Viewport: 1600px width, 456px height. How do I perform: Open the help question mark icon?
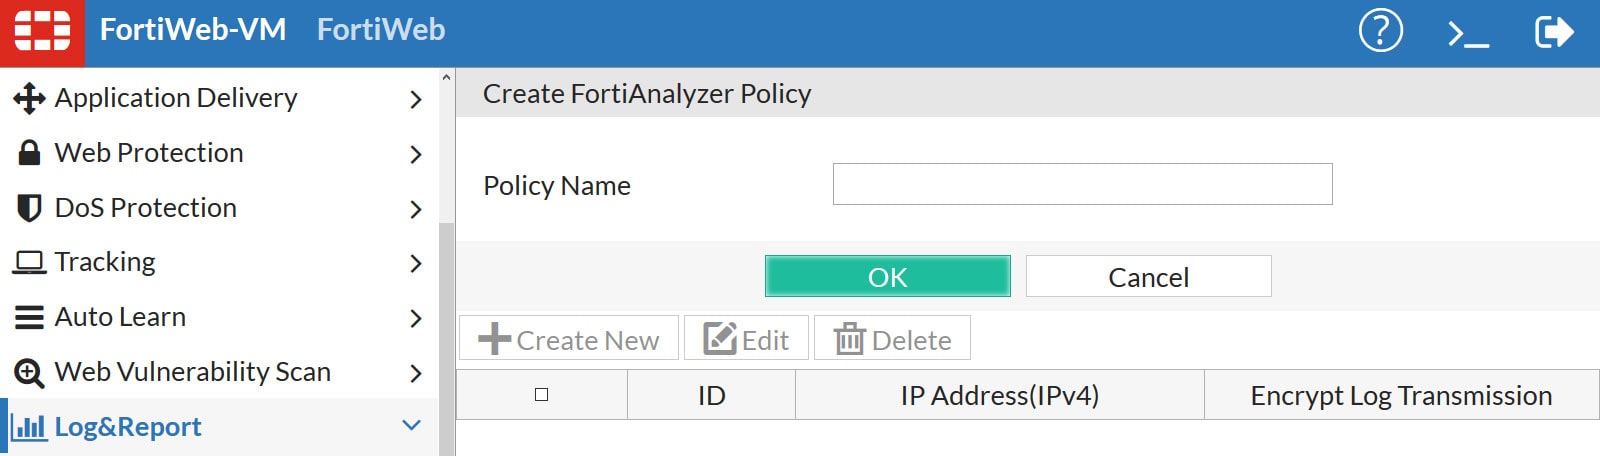tap(1380, 31)
